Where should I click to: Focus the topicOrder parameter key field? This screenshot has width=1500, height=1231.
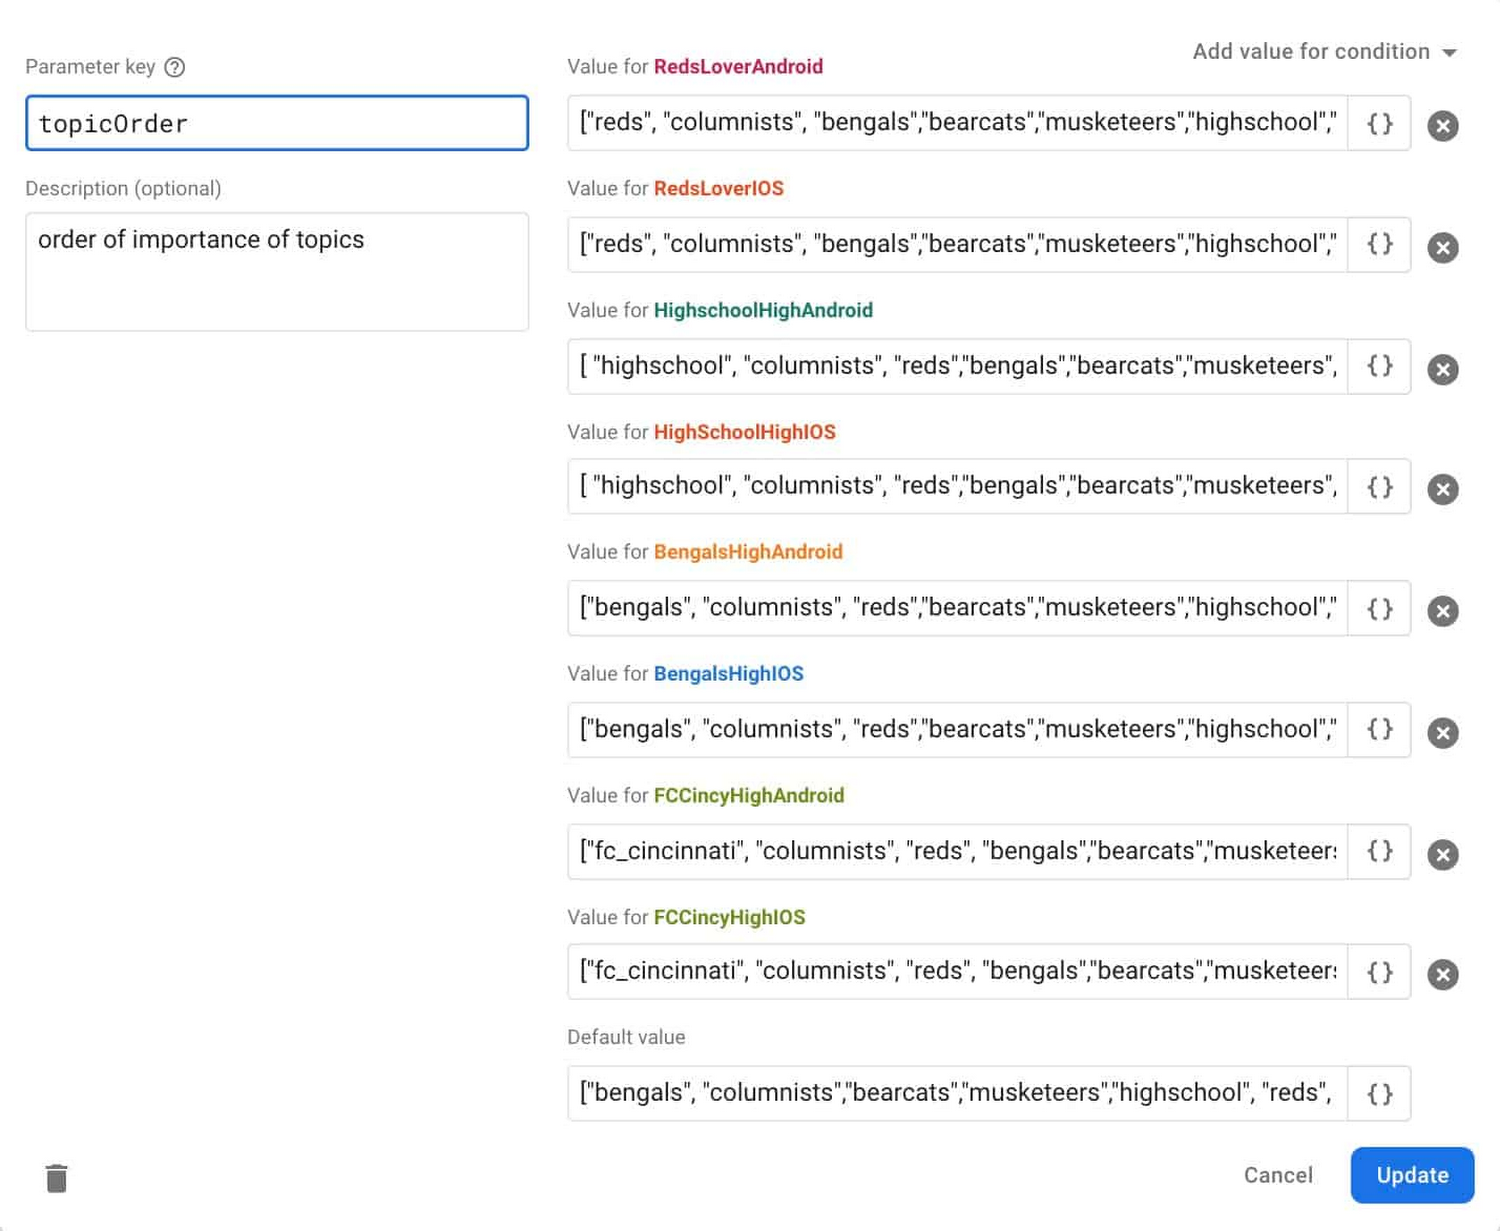pyautogui.click(x=276, y=124)
